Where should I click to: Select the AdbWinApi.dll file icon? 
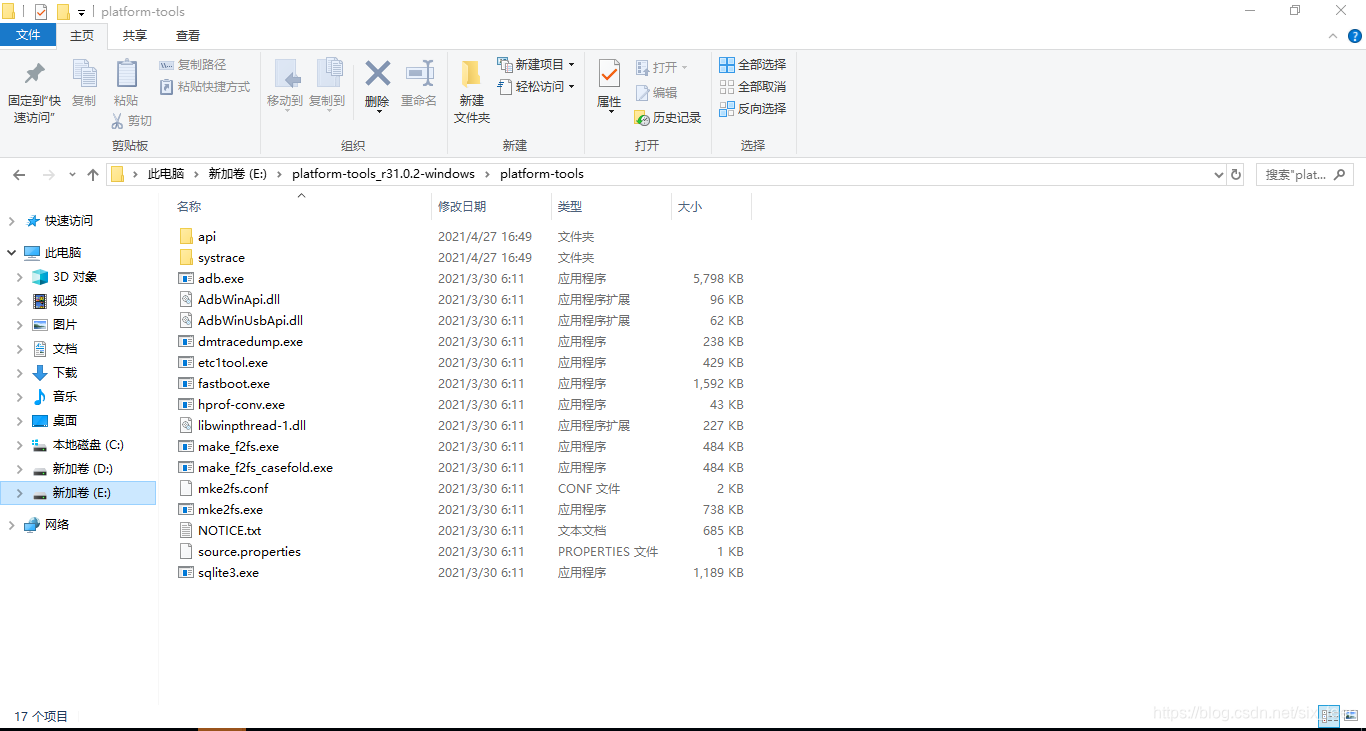pos(185,300)
